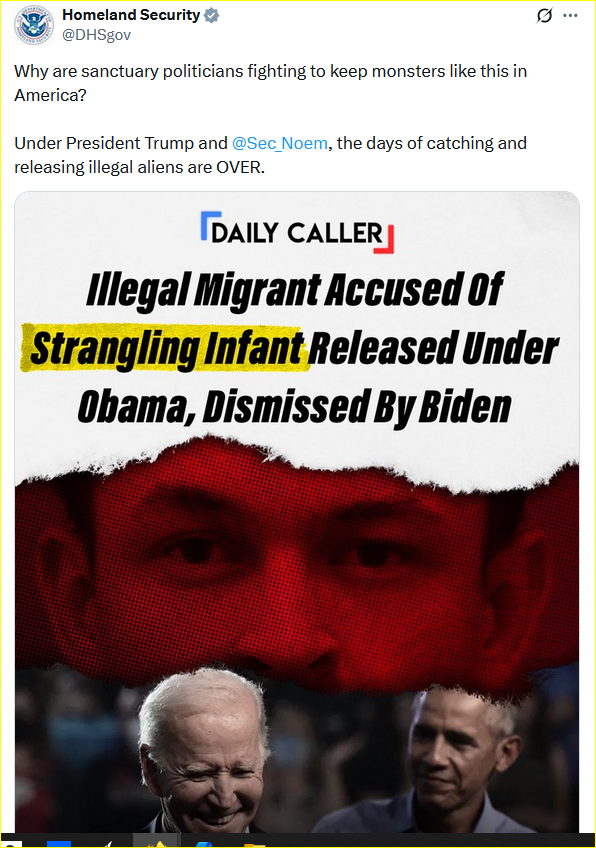Open the @Sec_Noem mention link
The width and height of the screenshot is (596, 848).
click(x=280, y=143)
